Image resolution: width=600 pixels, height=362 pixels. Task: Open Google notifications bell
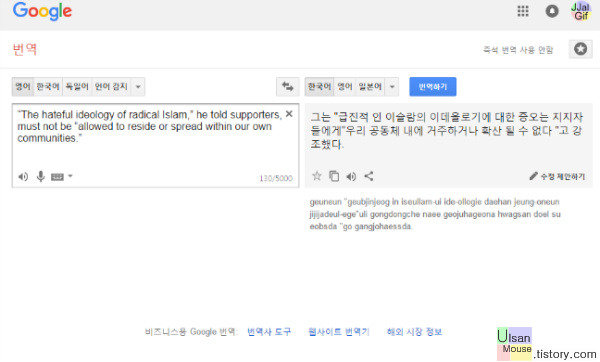click(x=552, y=11)
